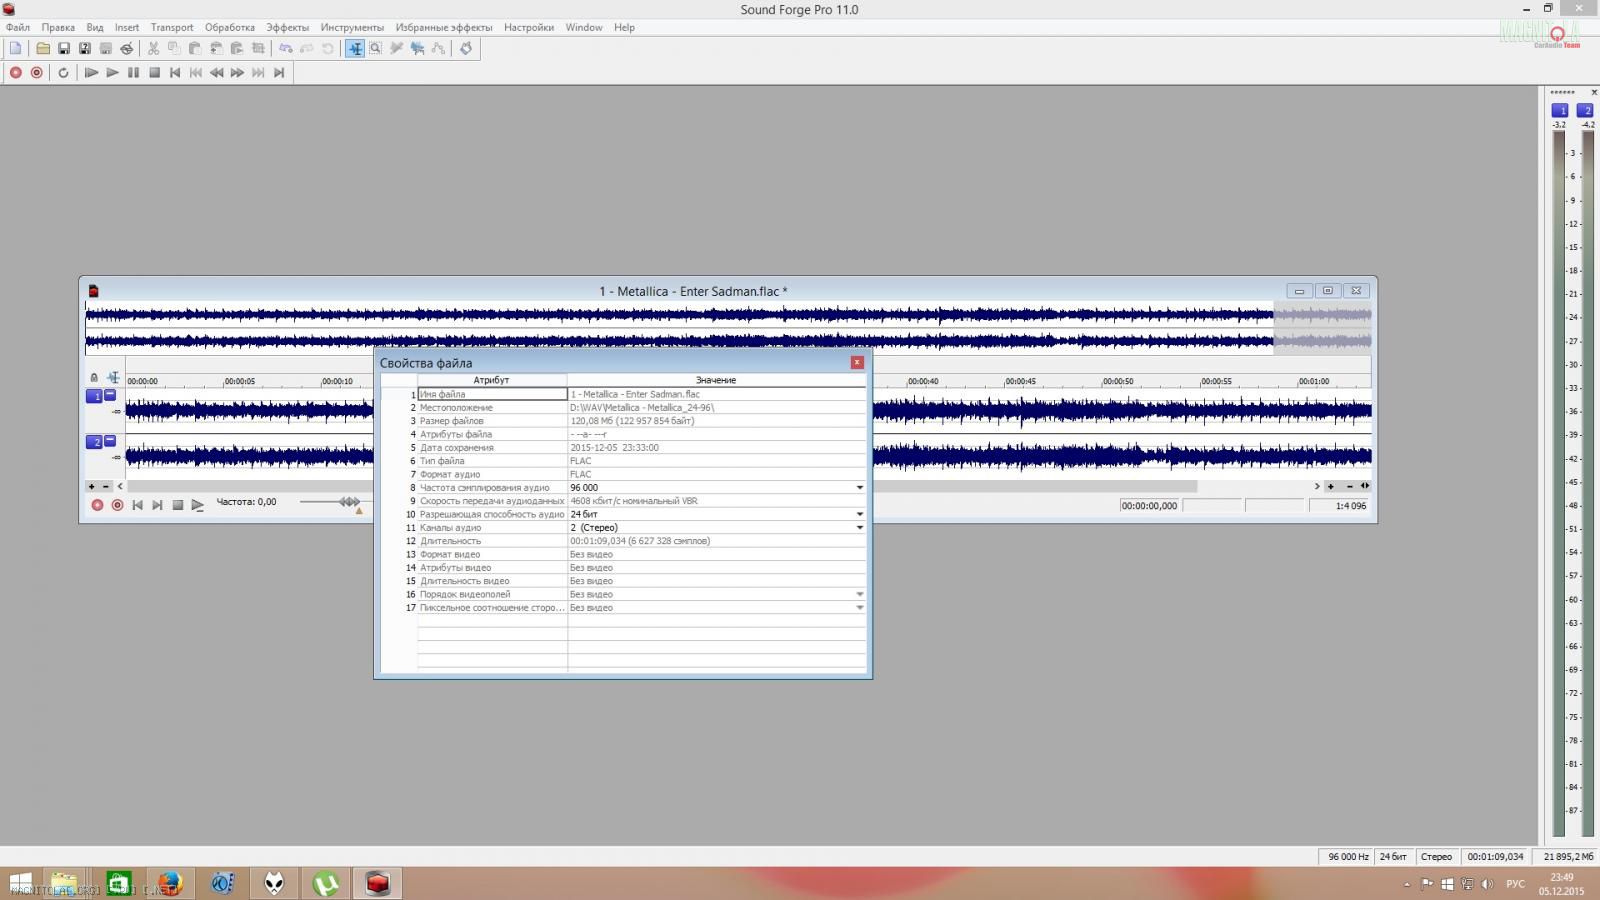Image resolution: width=1600 pixels, height=900 pixels.
Task: Click the Cut scissors icon
Action: click(153, 48)
